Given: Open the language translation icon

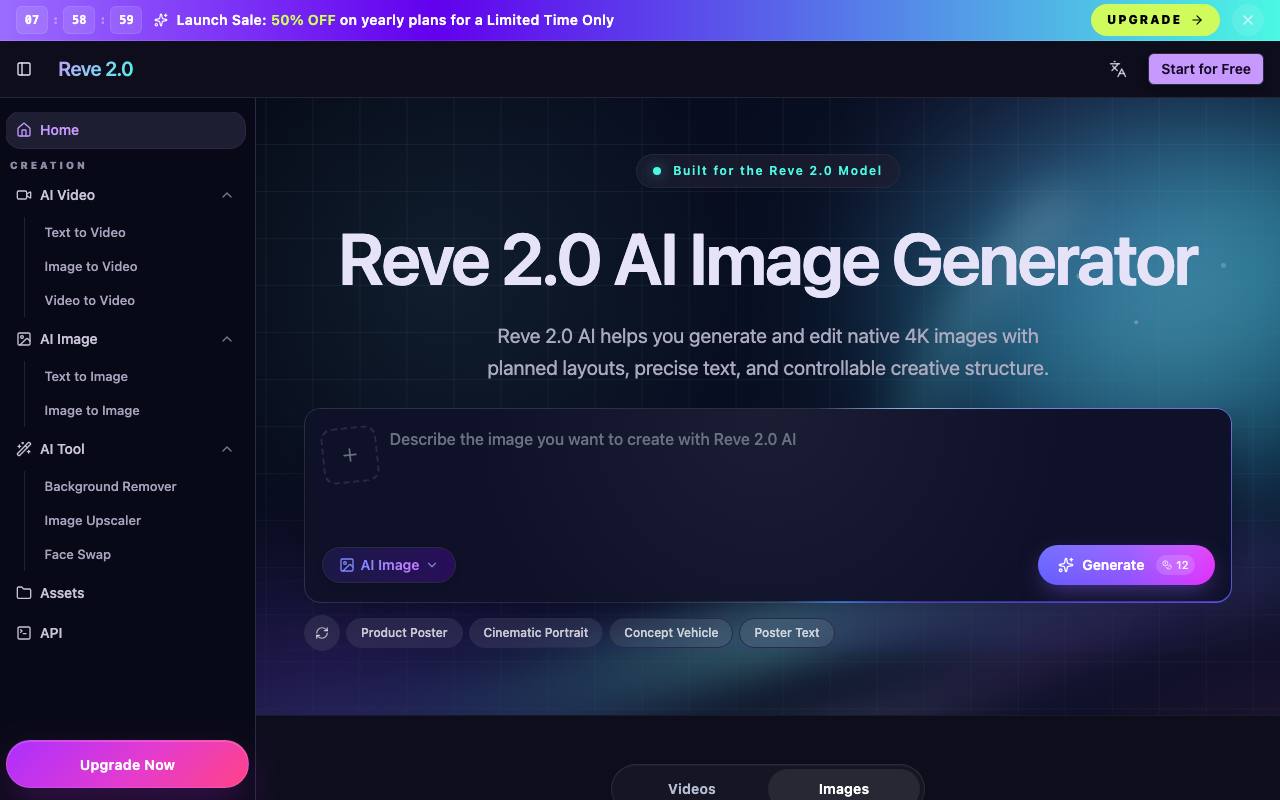Looking at the screenshot, I should [1118, 69].
